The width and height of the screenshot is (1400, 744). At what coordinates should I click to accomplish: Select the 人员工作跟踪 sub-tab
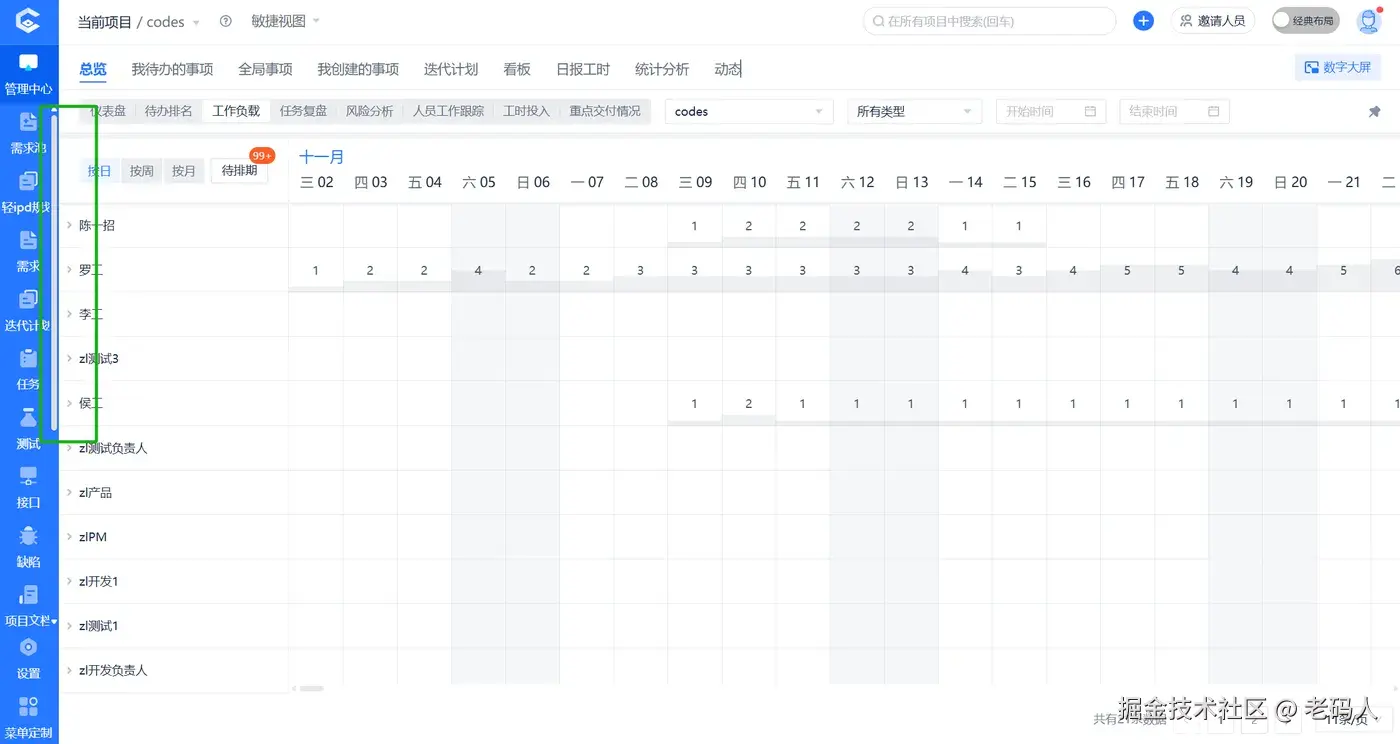[x=448, y=111]
